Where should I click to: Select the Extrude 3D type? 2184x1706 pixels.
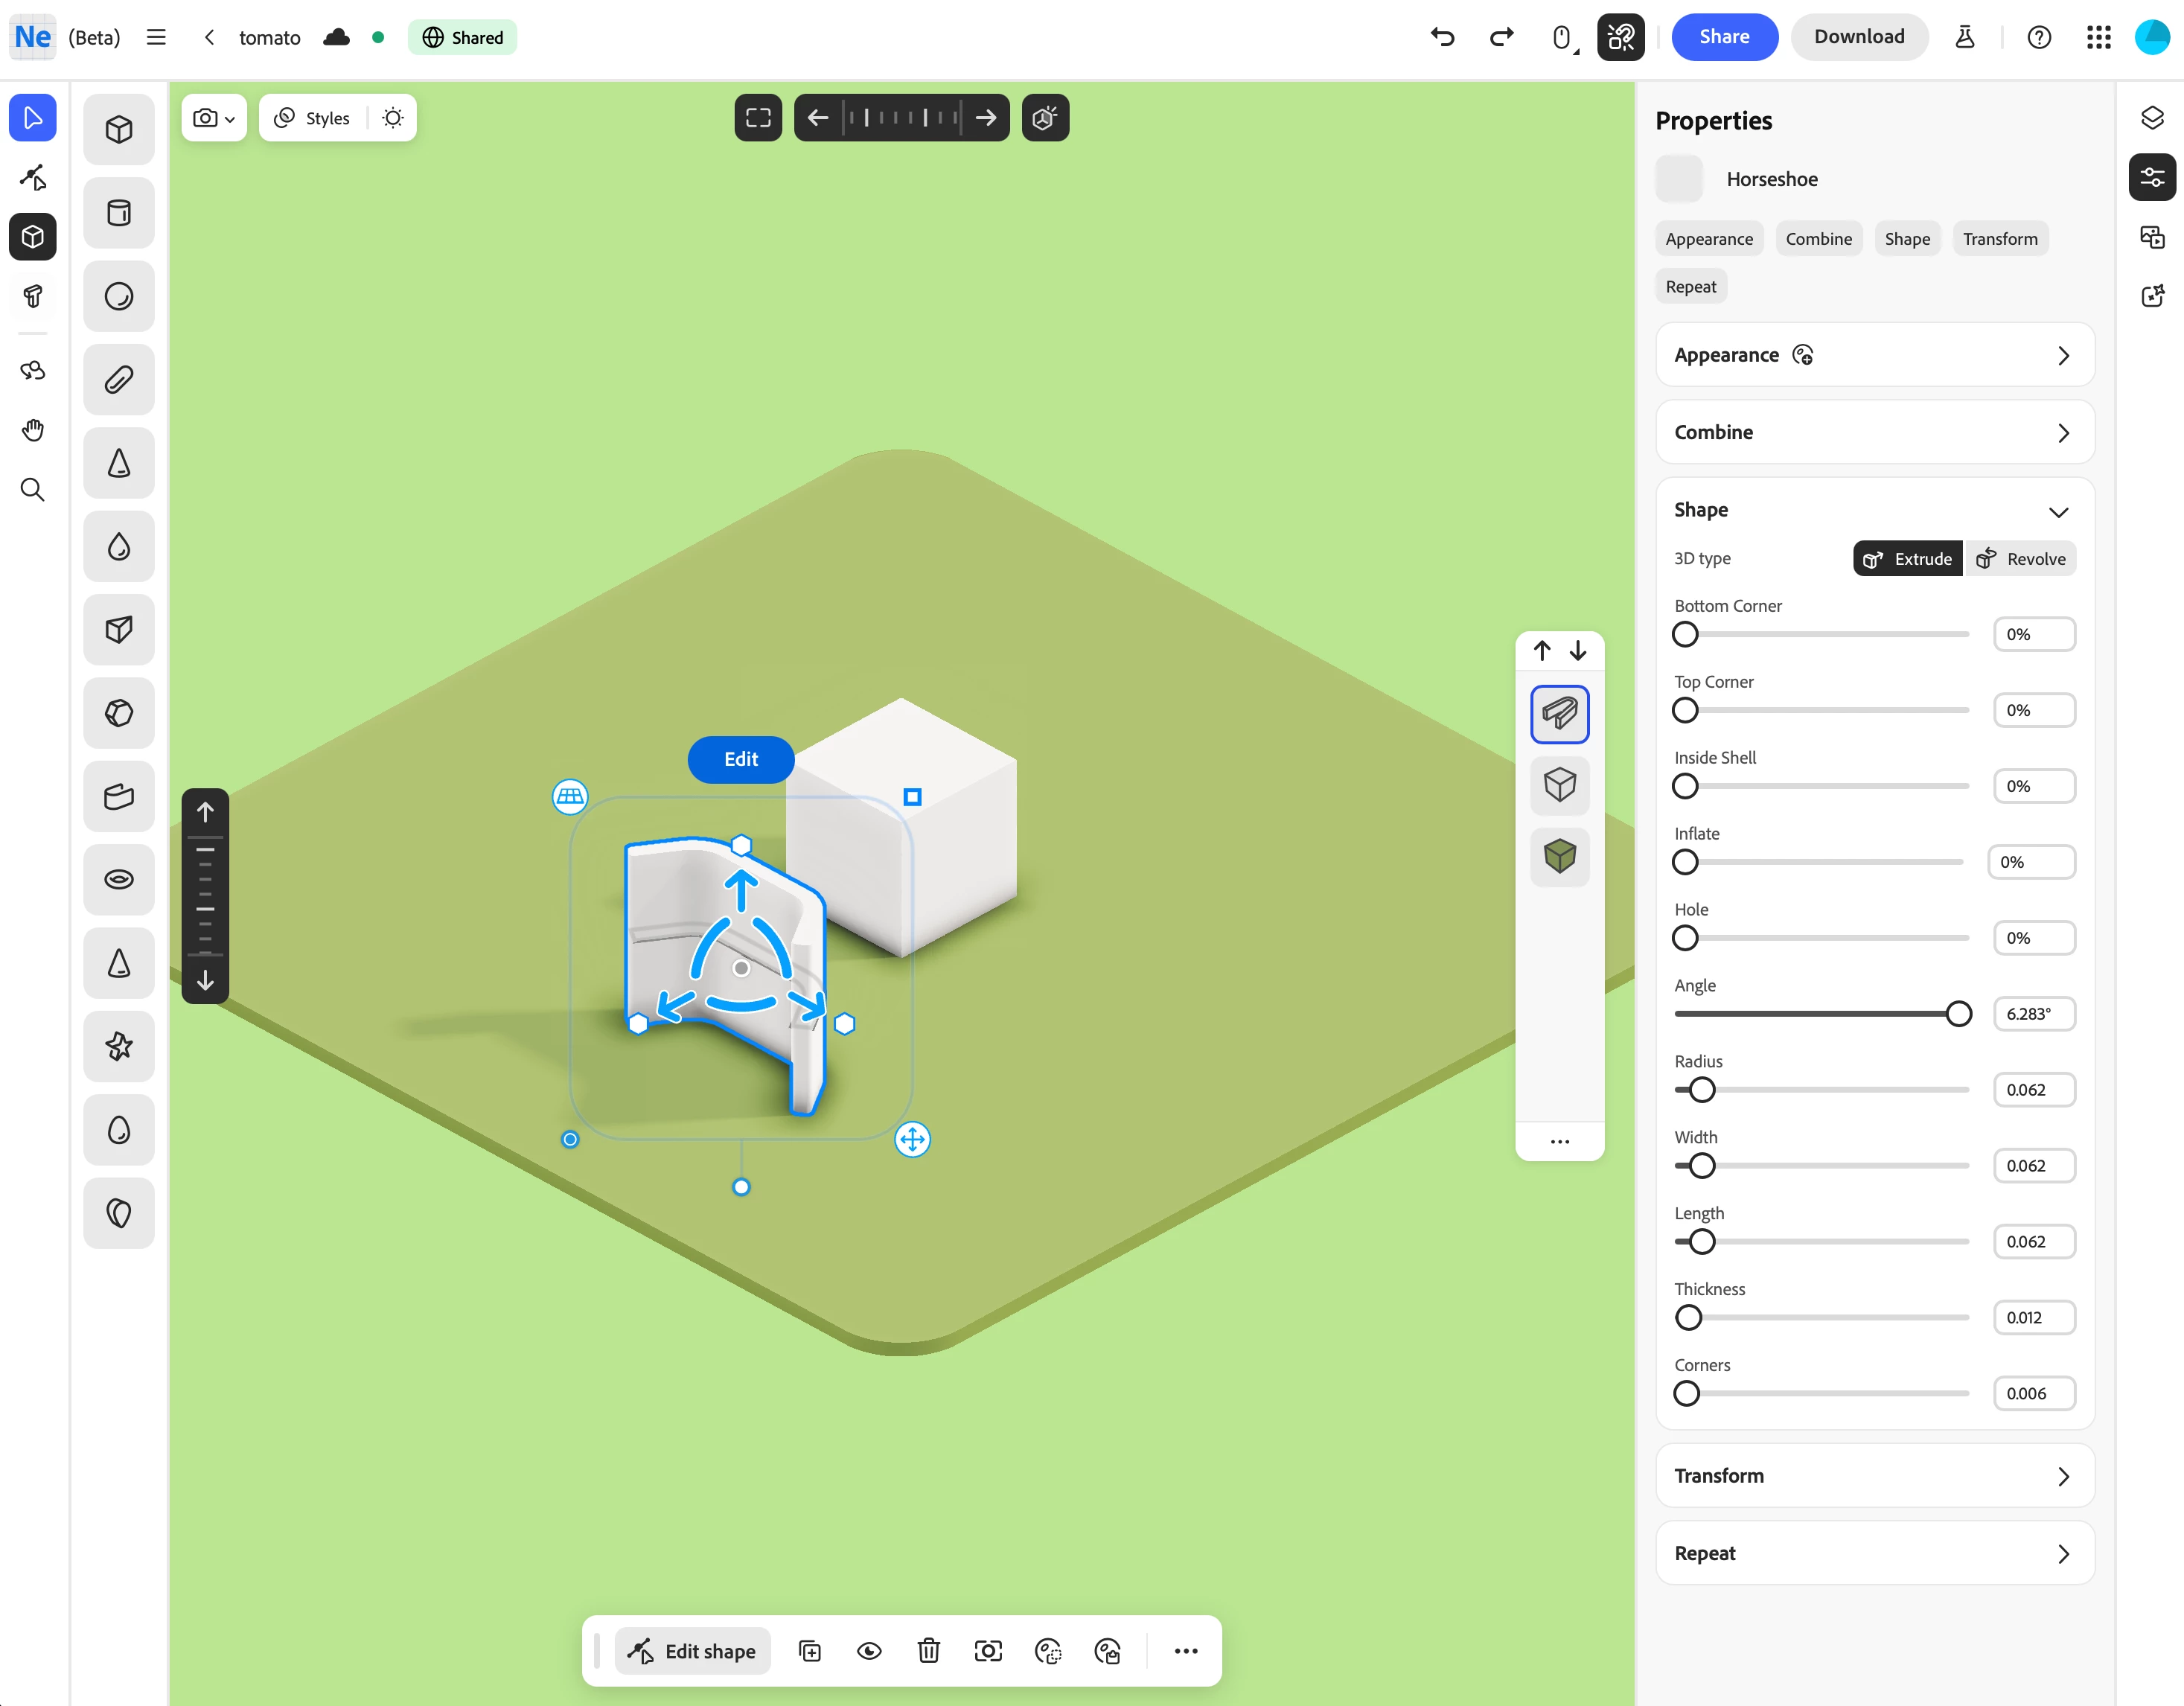(1908, 559)
